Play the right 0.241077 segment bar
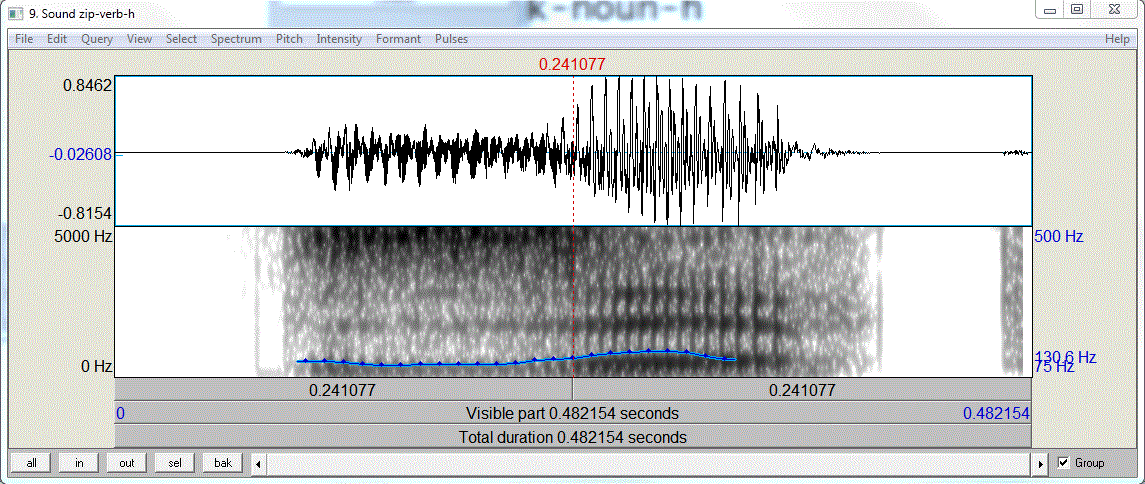Viewport: 1145px width, 484px height. 802,390
